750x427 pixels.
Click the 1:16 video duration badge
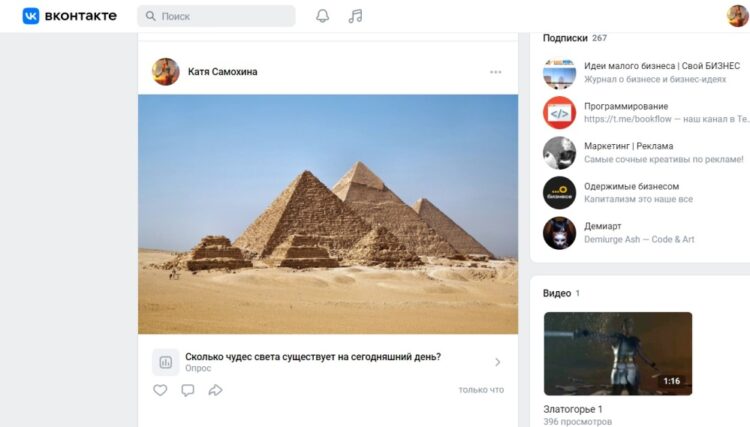(x=672, y=381)
